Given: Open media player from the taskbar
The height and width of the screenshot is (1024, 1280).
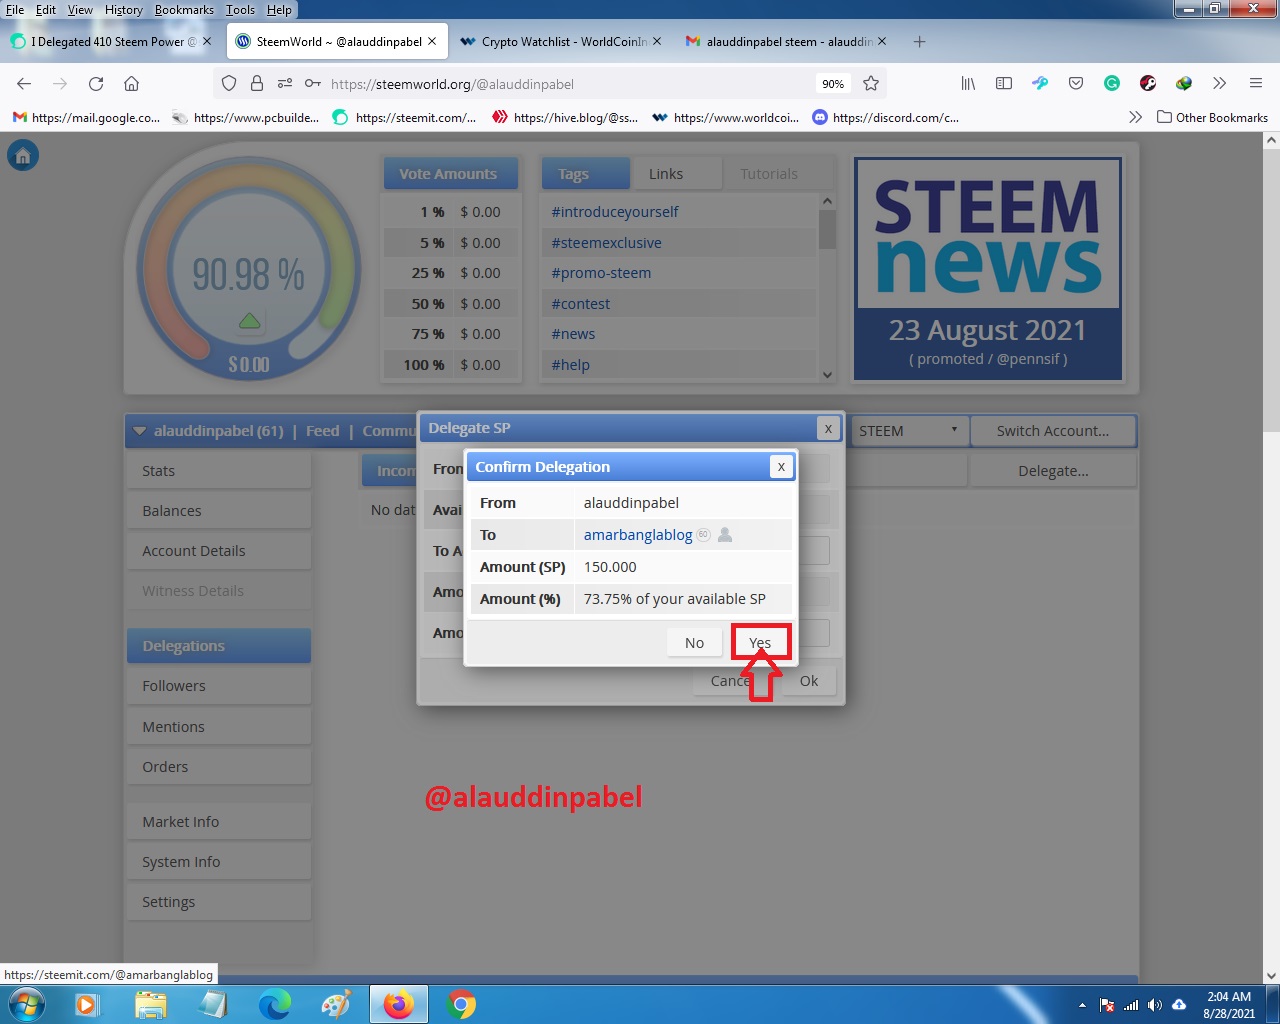Looking at the screenshot, I should pyautogui.click(x=88, y=1004).
